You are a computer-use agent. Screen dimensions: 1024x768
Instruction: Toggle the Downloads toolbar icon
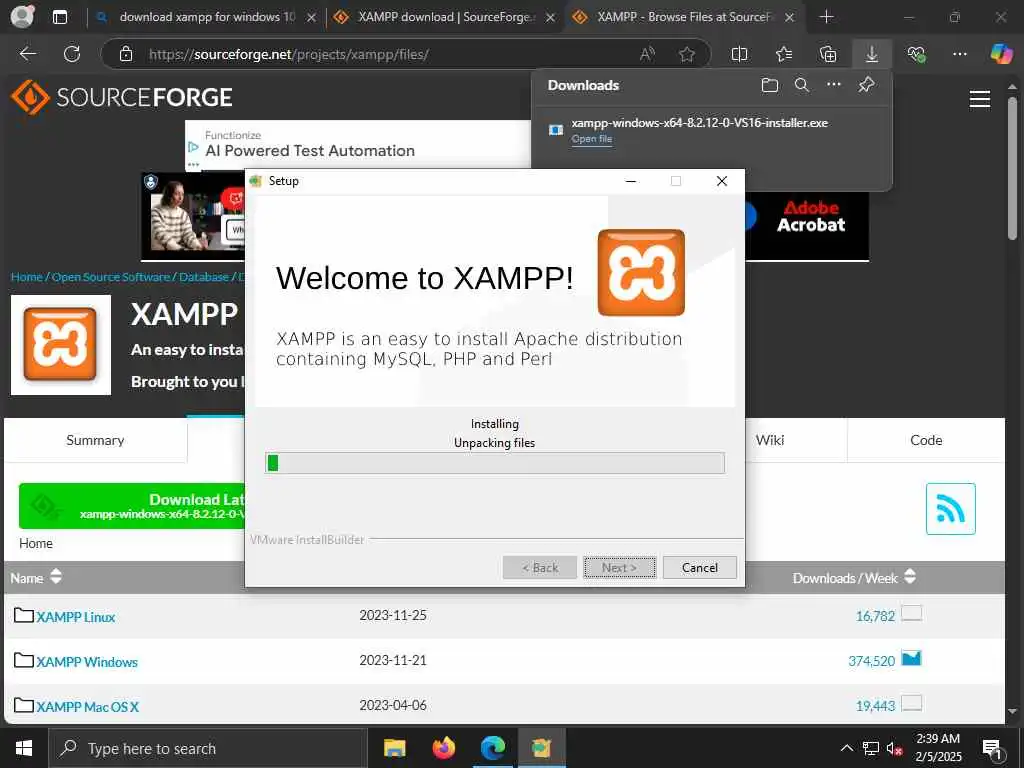[x=872, y=54]
